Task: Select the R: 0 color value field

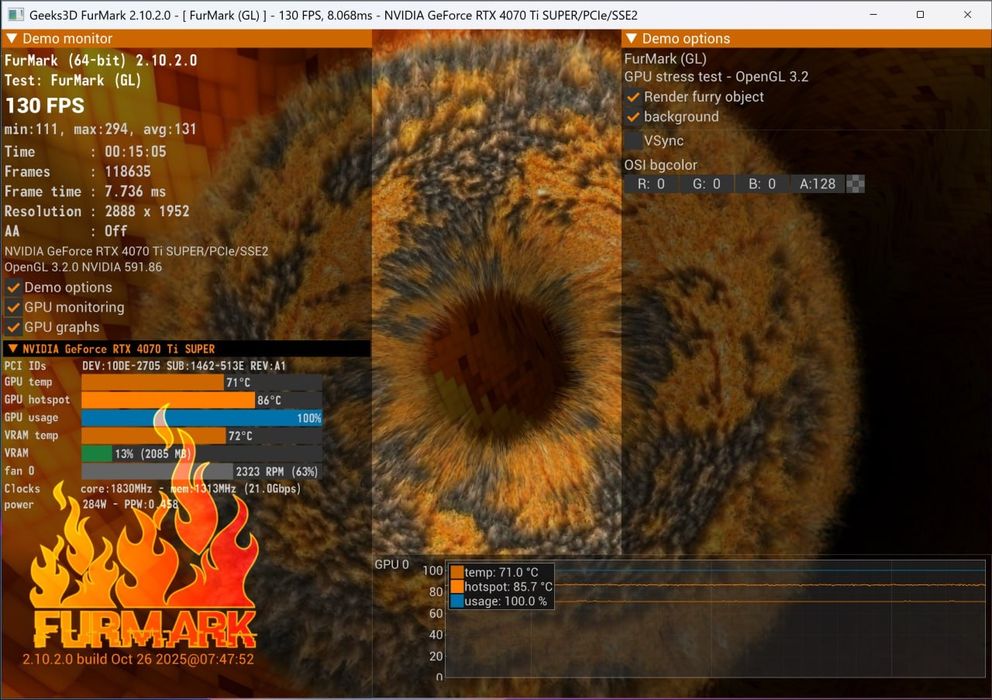Action: [x=651, y=184]
